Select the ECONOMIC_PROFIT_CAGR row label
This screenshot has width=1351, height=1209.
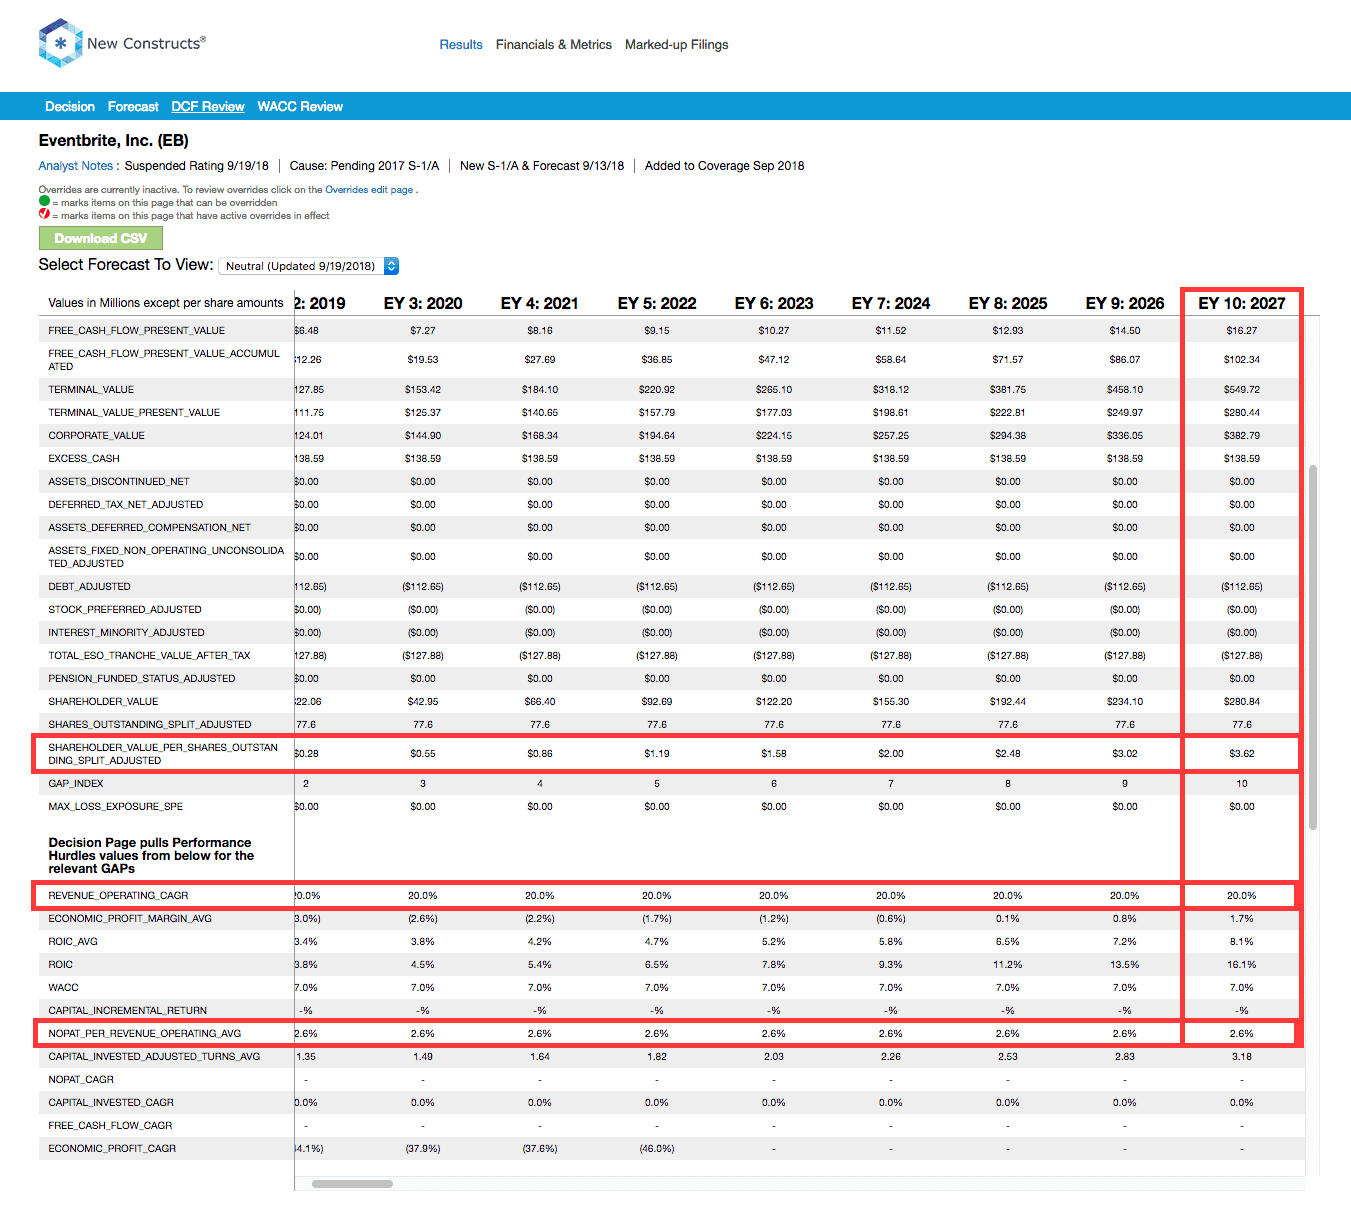click(x=112, y=1149)
